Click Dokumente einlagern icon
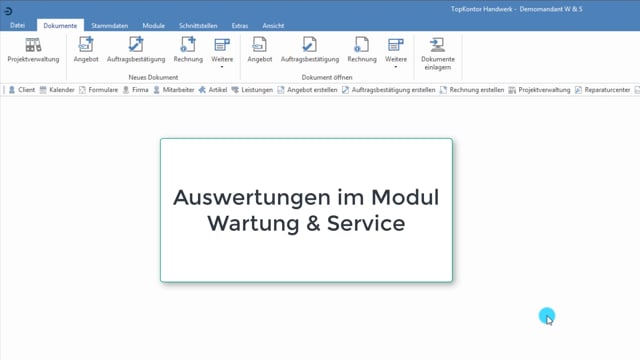 [438, 54]
